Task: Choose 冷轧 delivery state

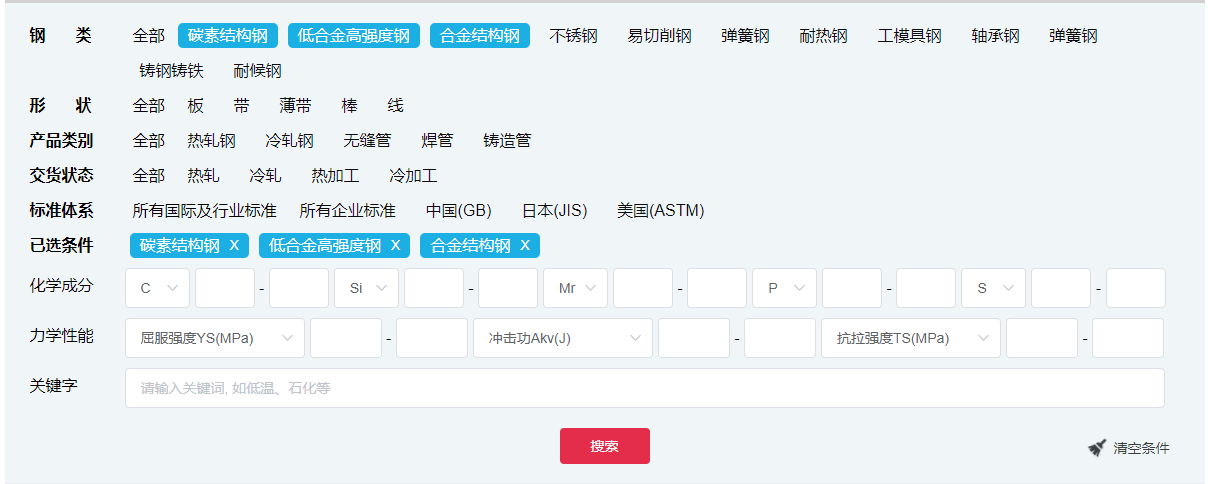Action: pyautogui.click(x=266, y=176)
